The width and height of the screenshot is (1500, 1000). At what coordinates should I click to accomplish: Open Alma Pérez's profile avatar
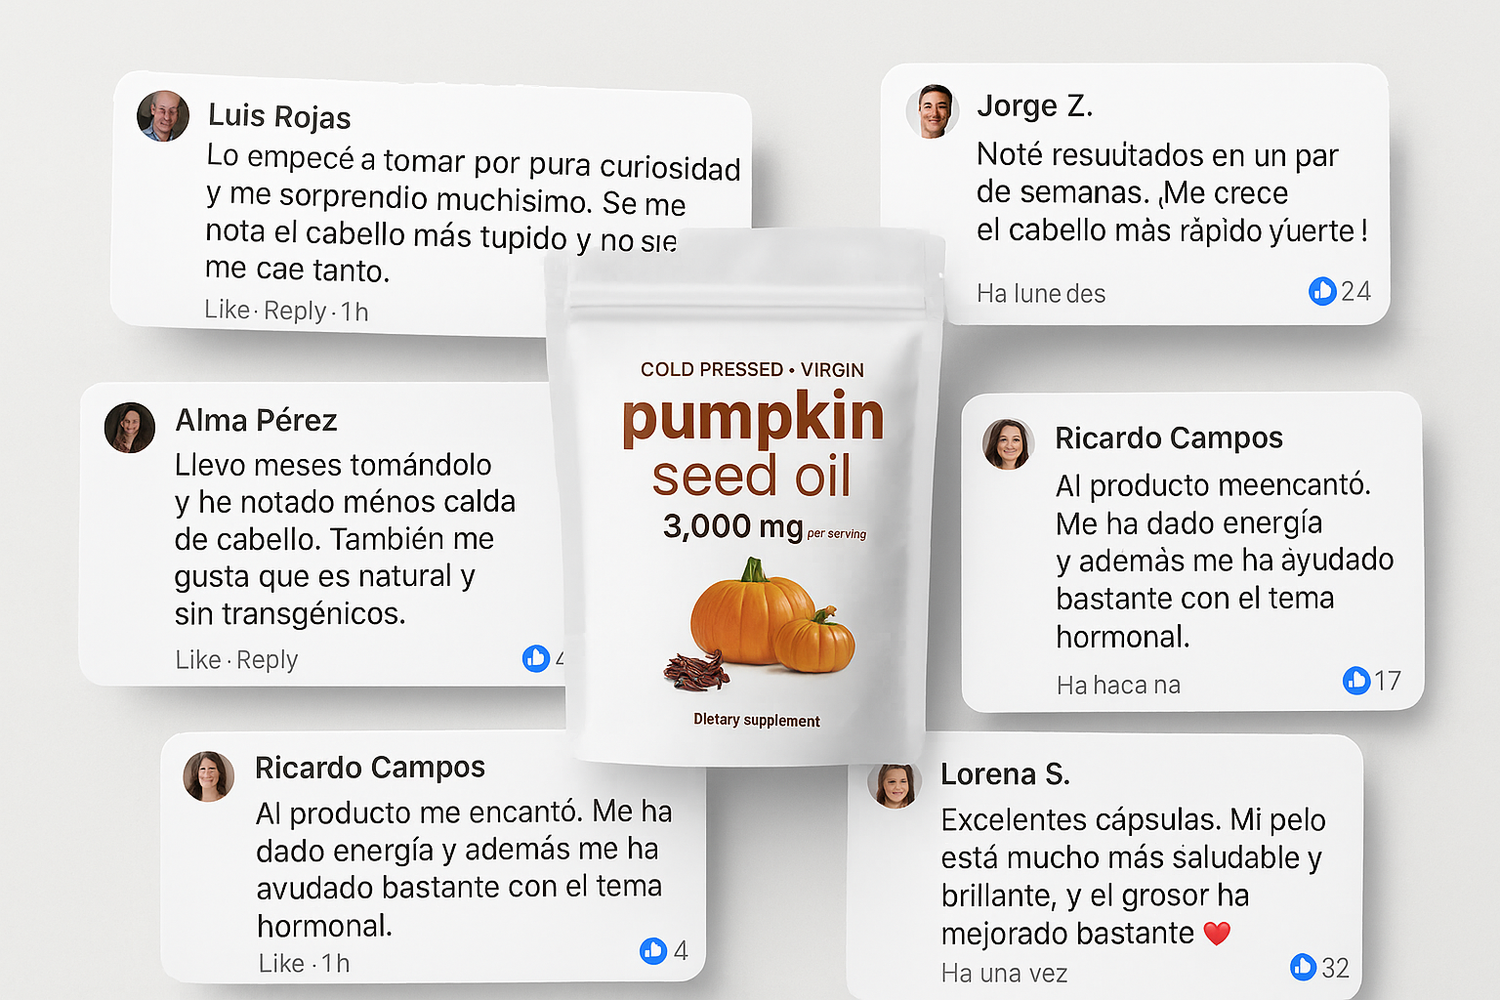pos(130,428)
